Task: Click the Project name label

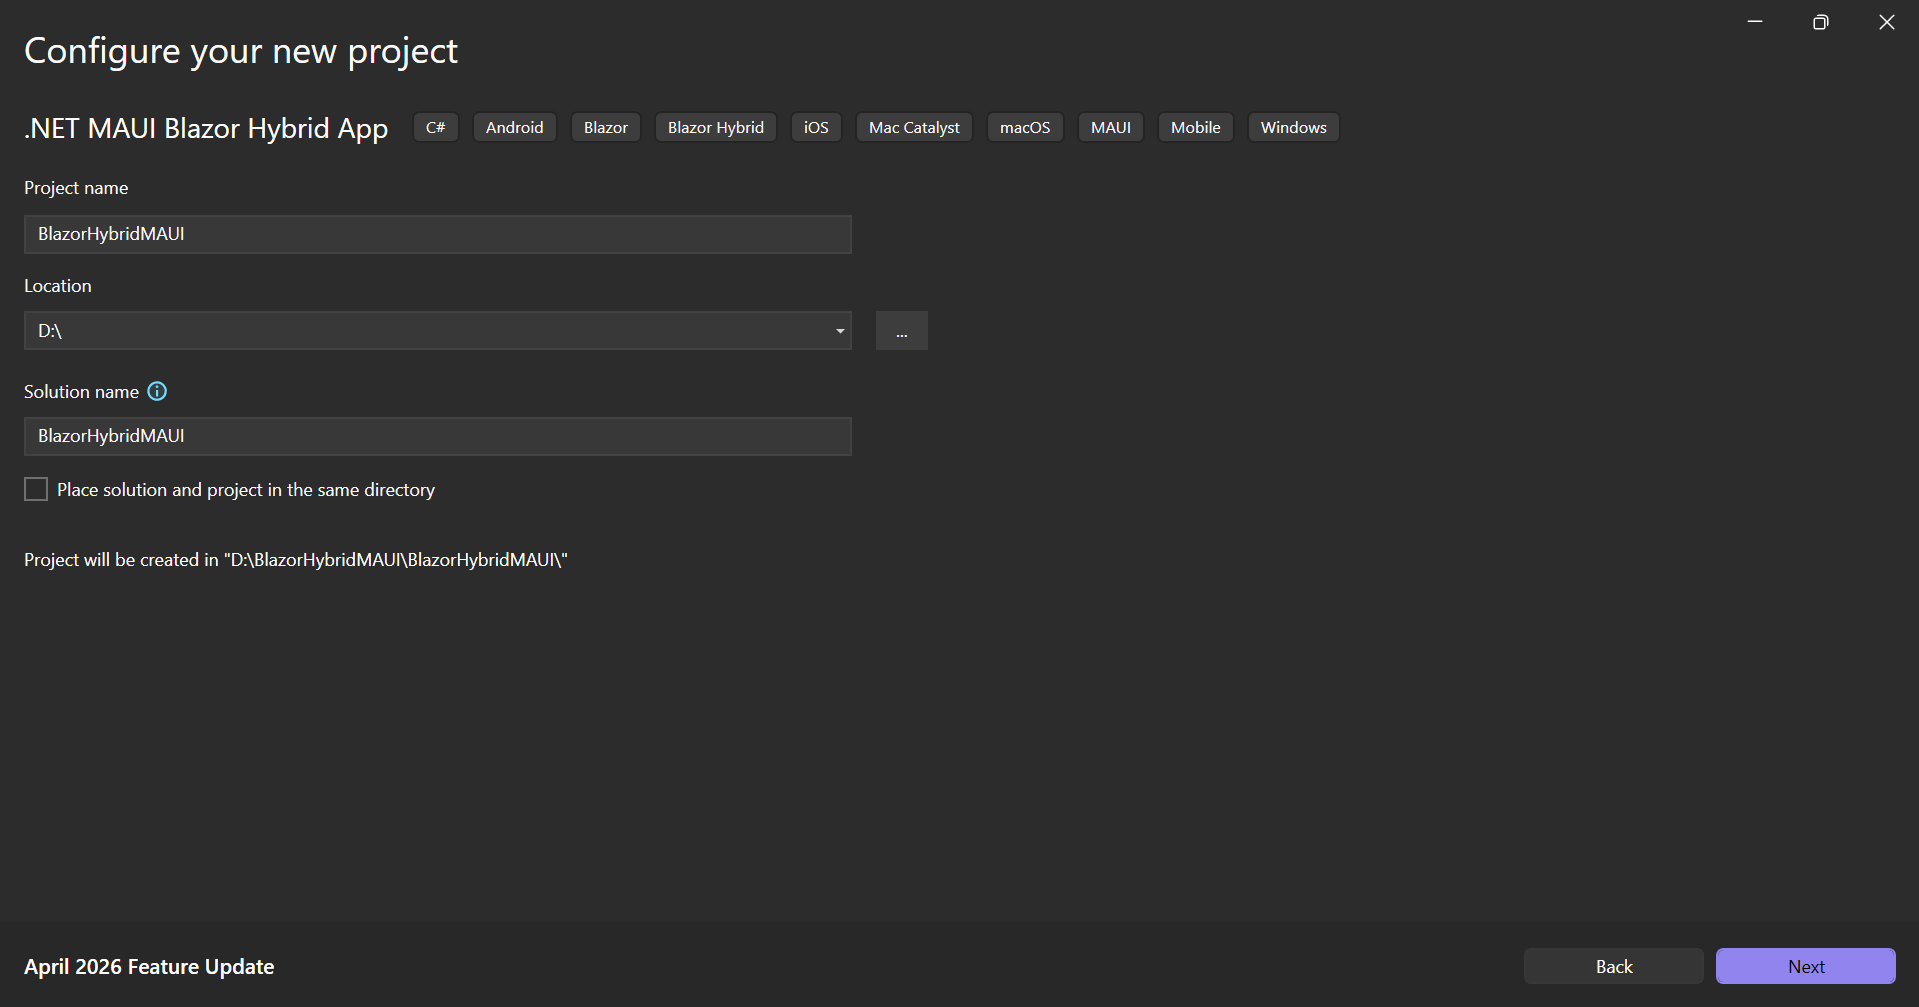Action: click(76, 188)
